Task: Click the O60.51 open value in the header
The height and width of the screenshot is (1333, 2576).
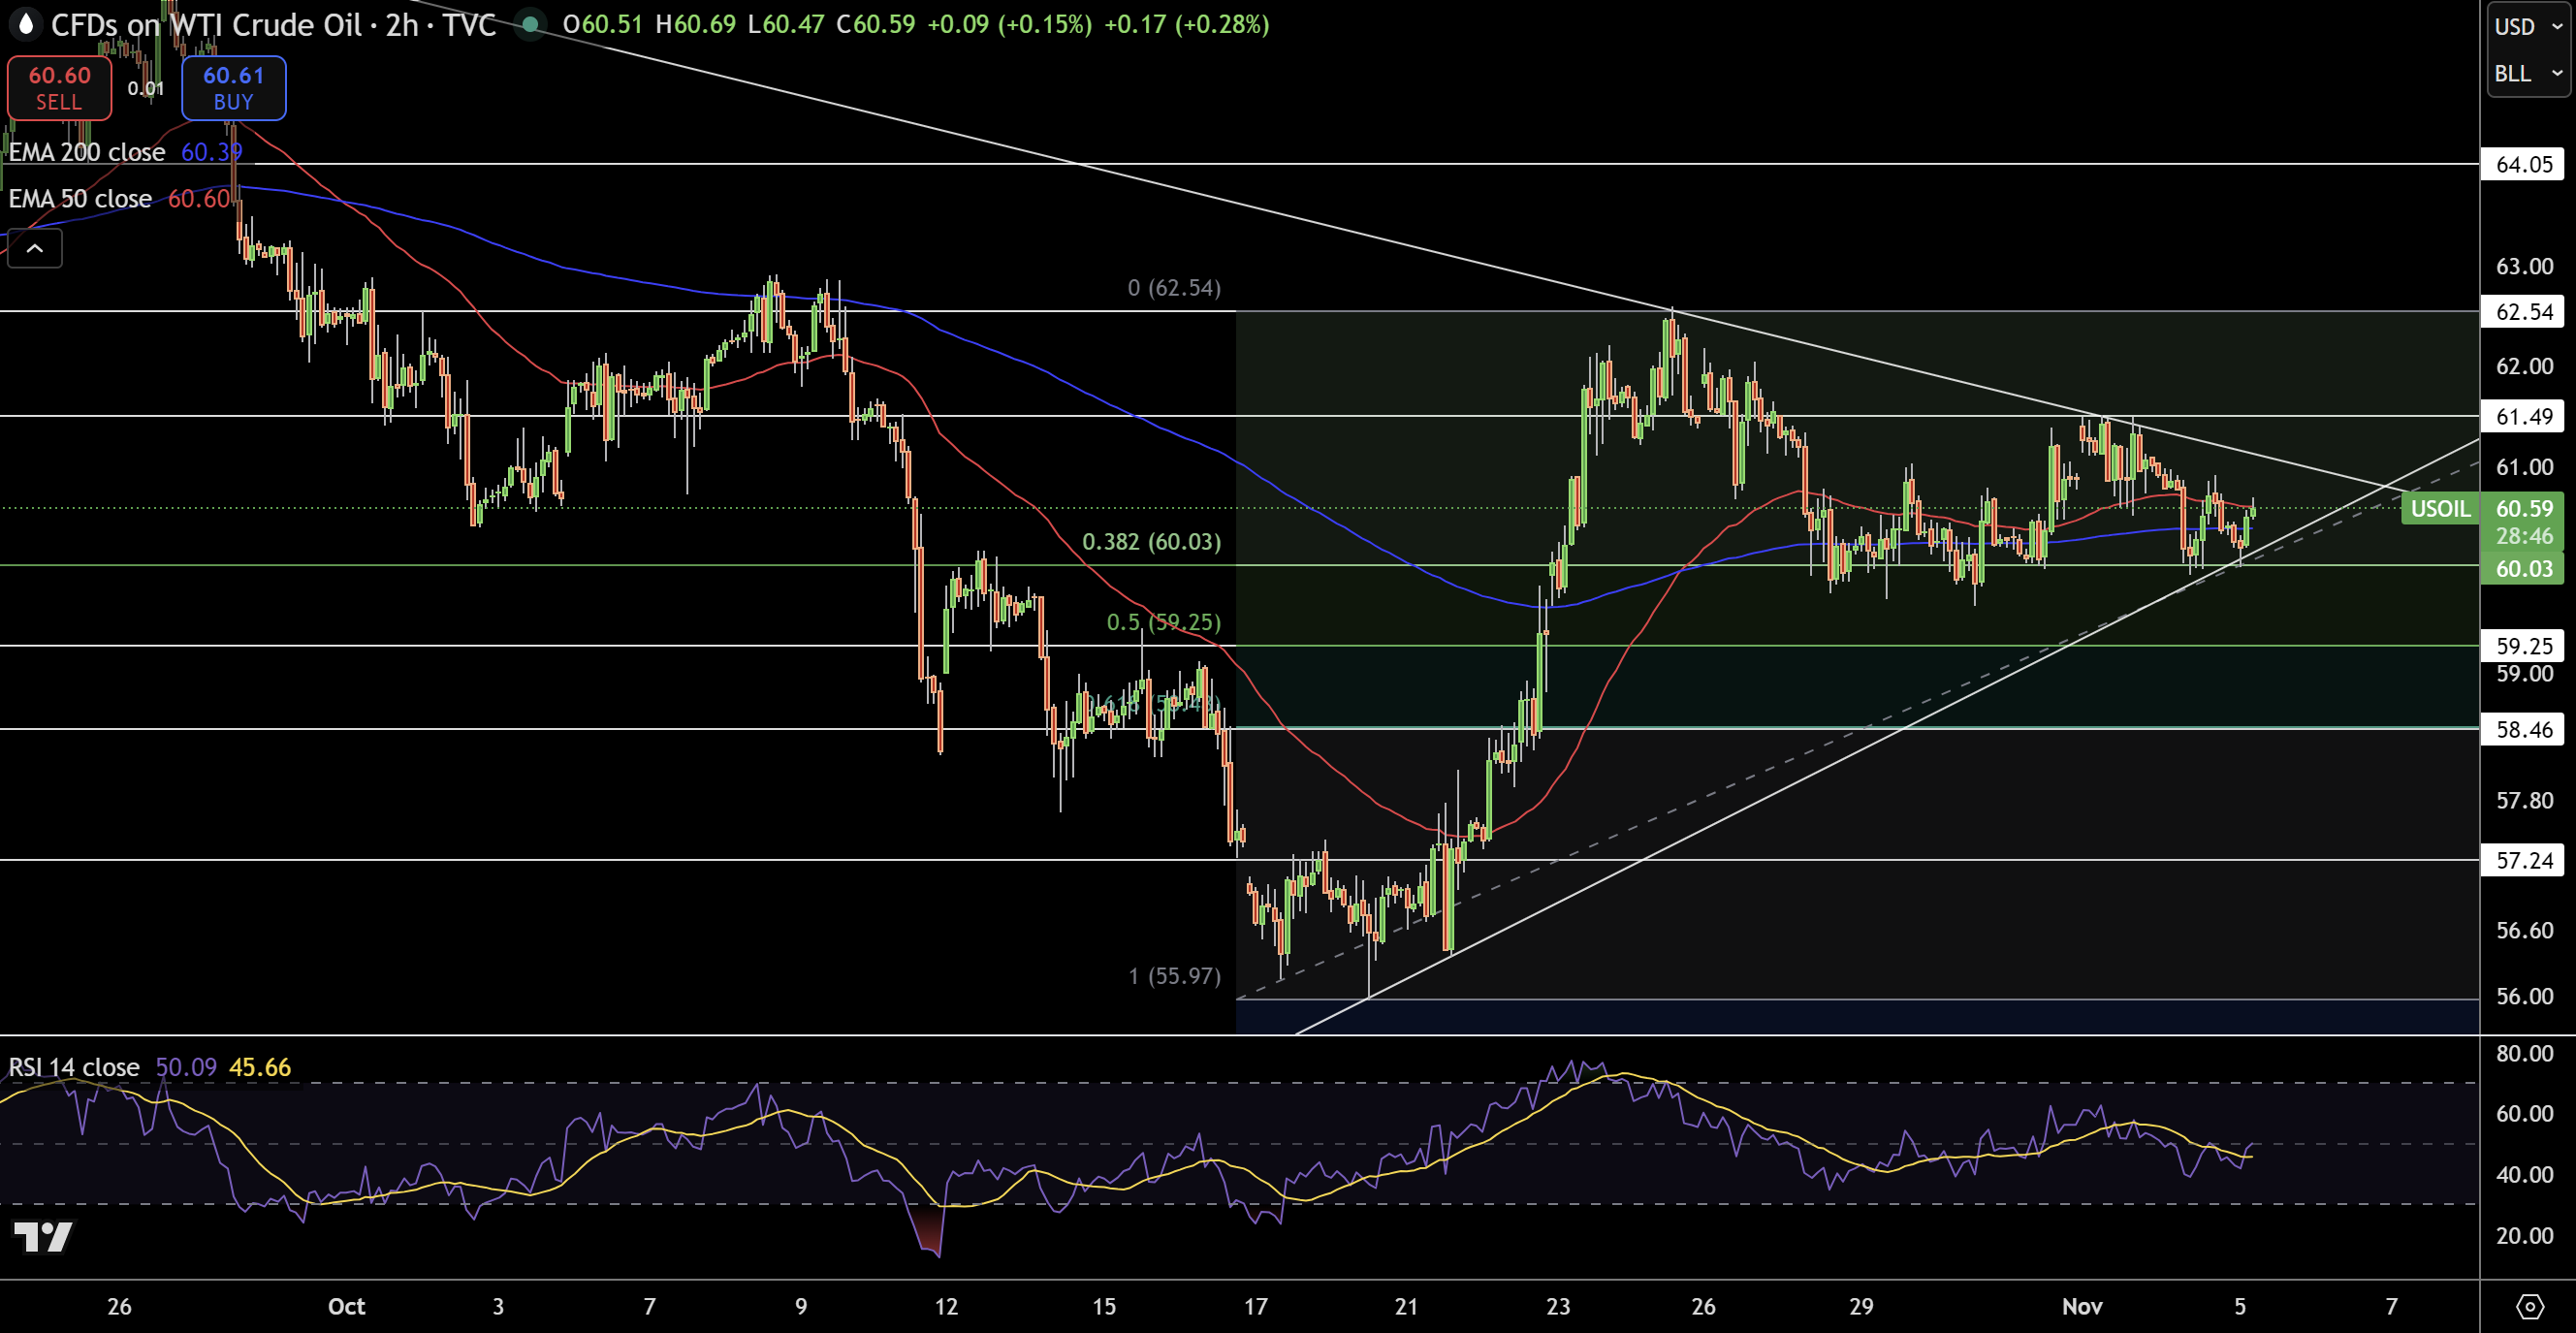Action: click(600, 26)
